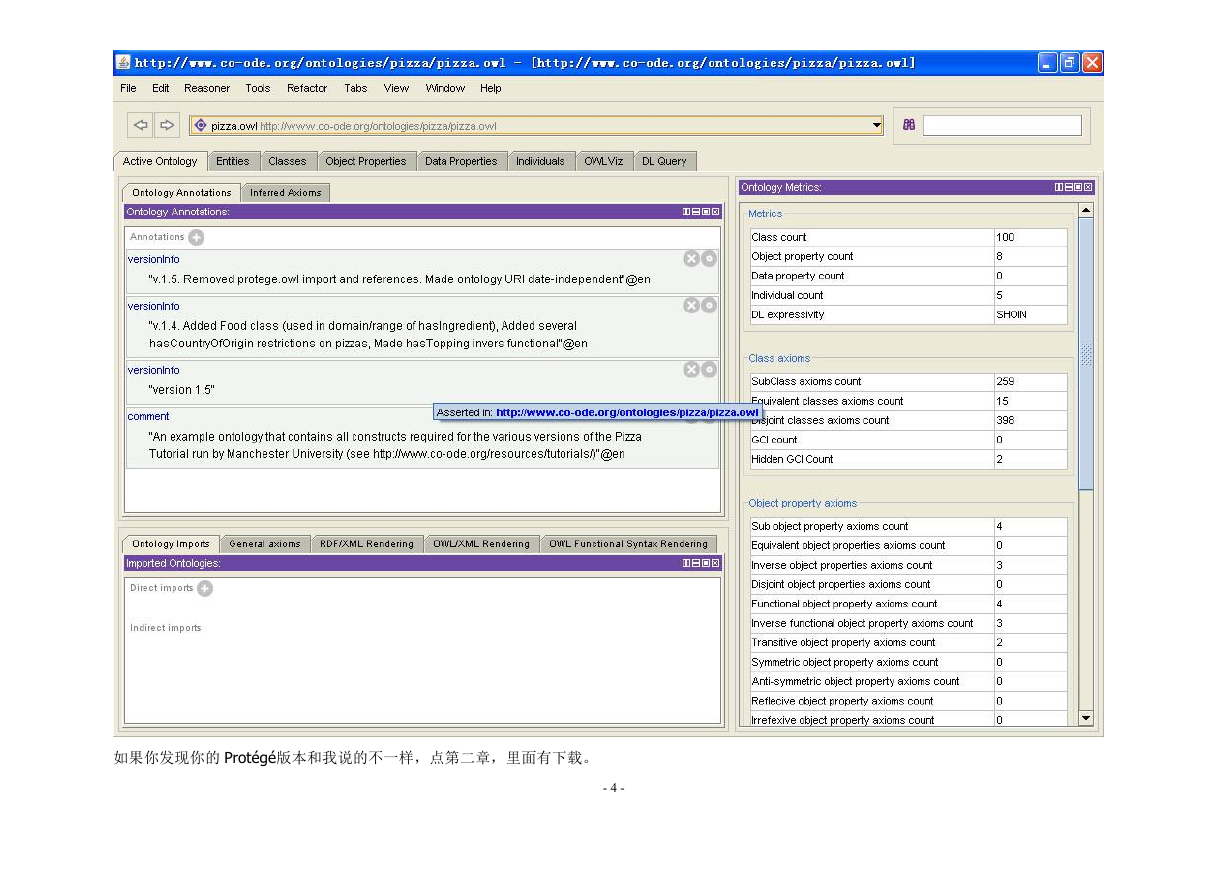1228x869 pixels.
Task: Open the Edit menu
Action: click(x=160, y=88)
